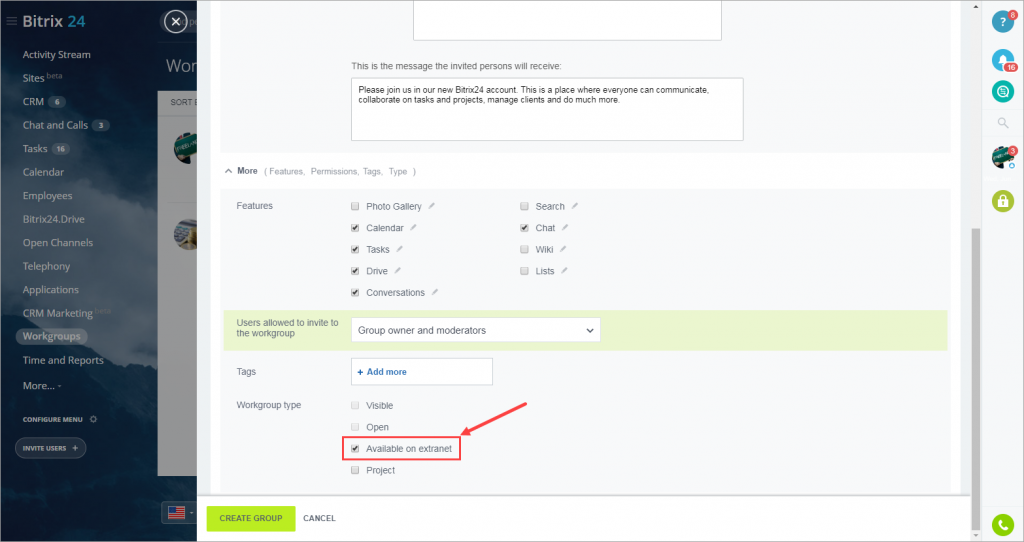Image resolution: width=1024 pixels, height=542 pixels.
Task: Toggle the hamburger menu next to Bitrix24
Action: coord(12,22)
